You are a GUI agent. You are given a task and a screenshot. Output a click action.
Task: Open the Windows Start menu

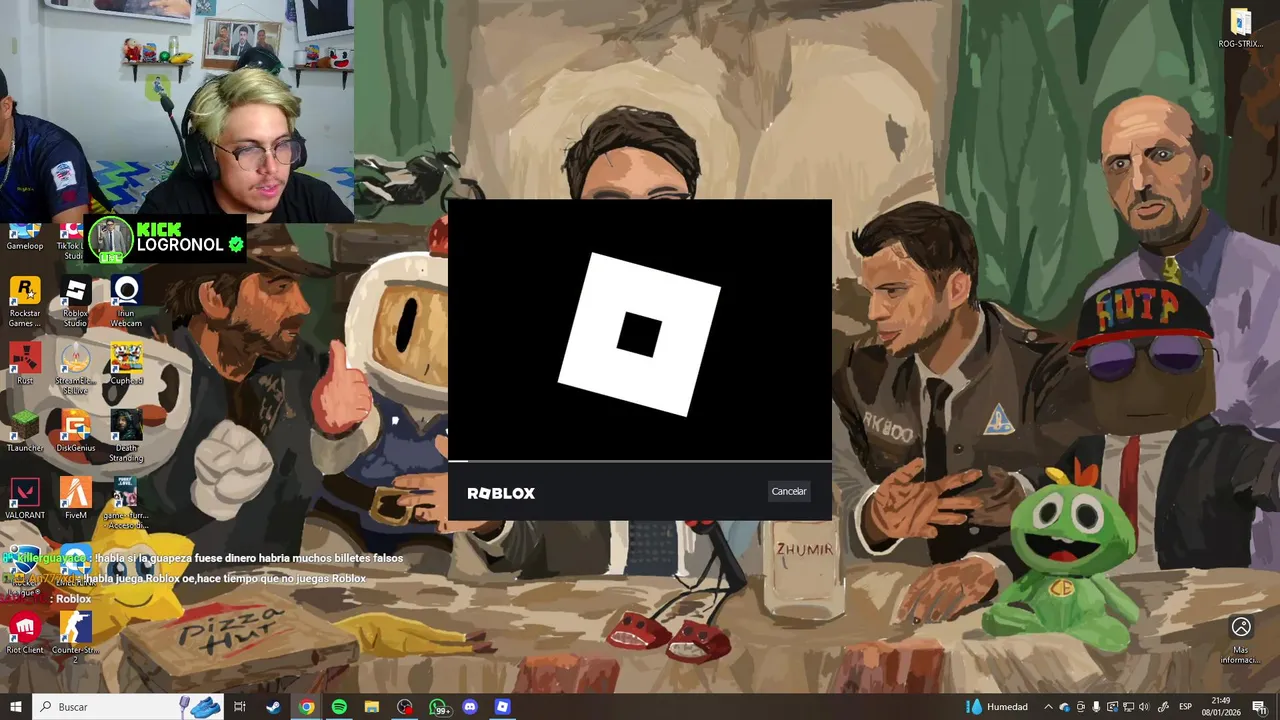coord(15,707)
